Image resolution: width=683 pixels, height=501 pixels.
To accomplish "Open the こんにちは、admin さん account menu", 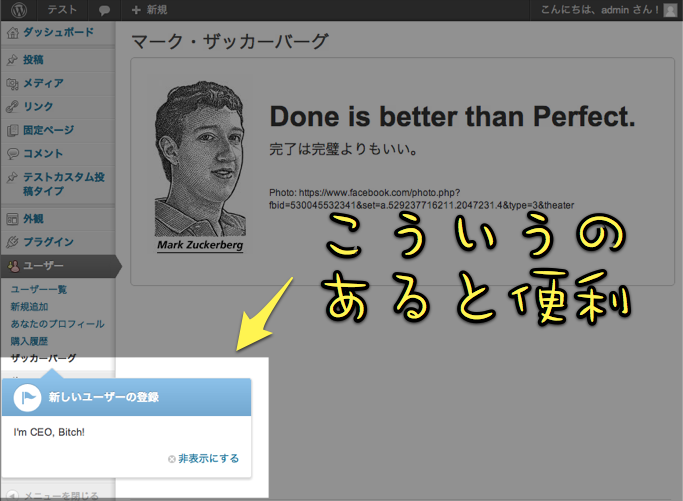I will 598,10.
